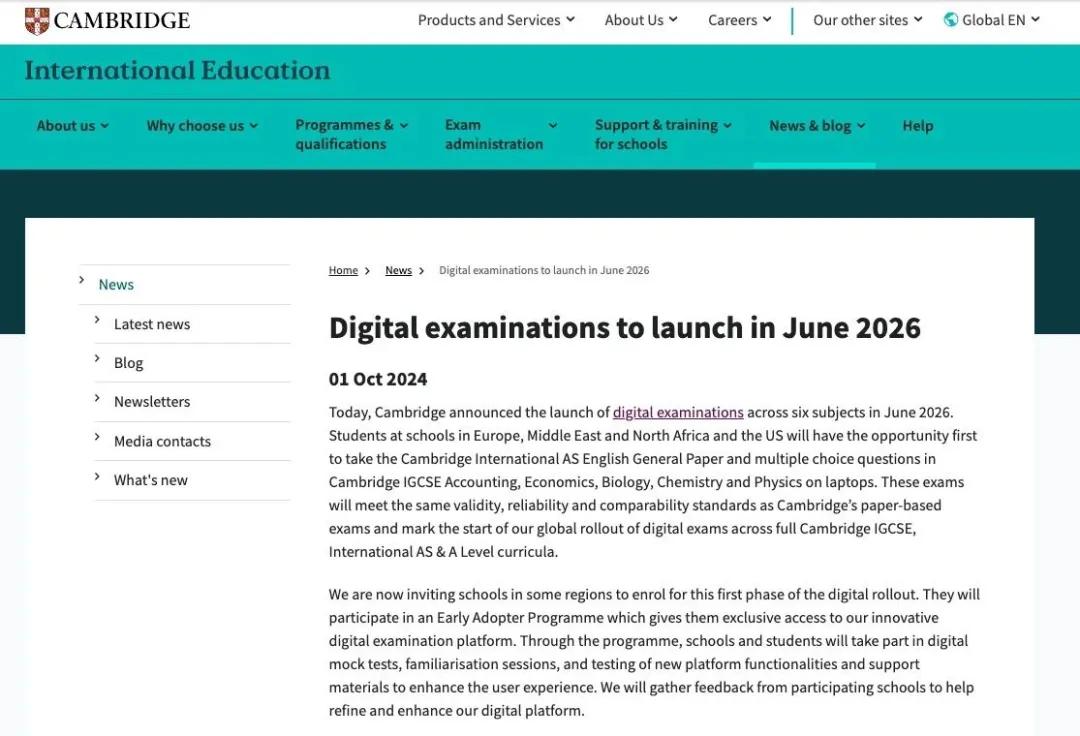Open the digital examinations hyperlink
Screen dimensions: 1080x736
coord(677,412)
